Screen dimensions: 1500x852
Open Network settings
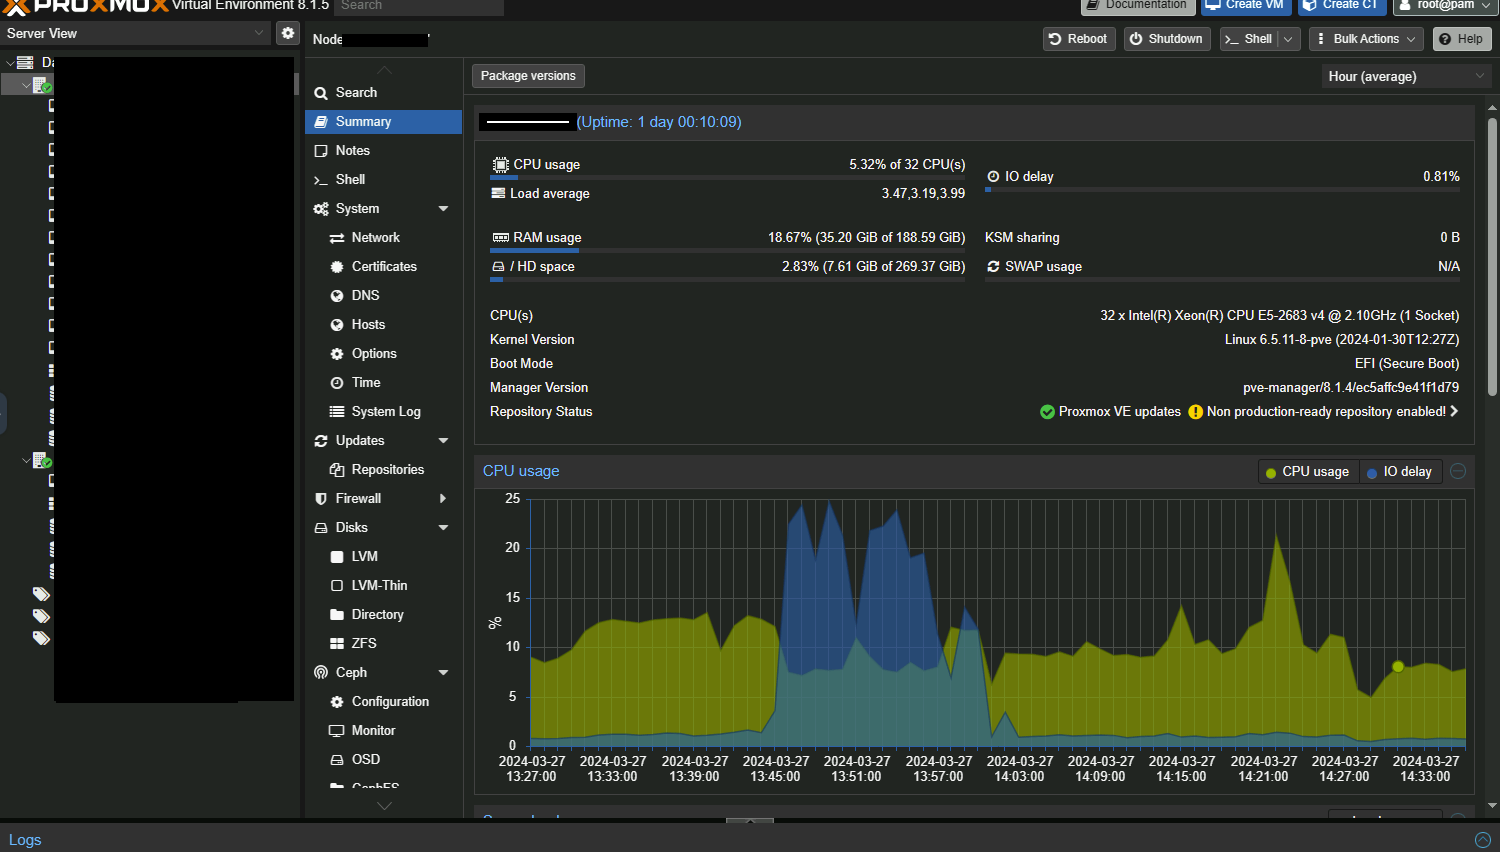point(375,237)
